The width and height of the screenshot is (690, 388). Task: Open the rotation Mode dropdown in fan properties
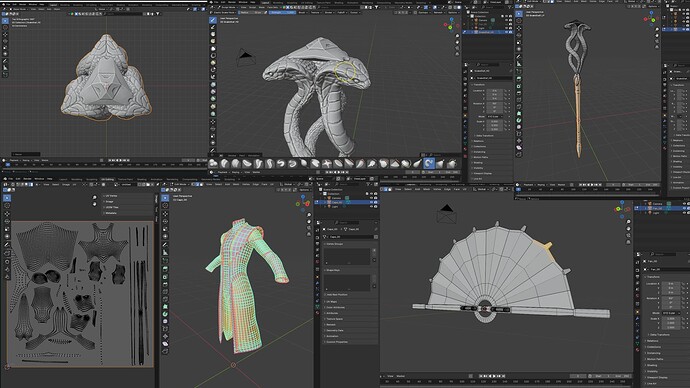coord(672,313)
